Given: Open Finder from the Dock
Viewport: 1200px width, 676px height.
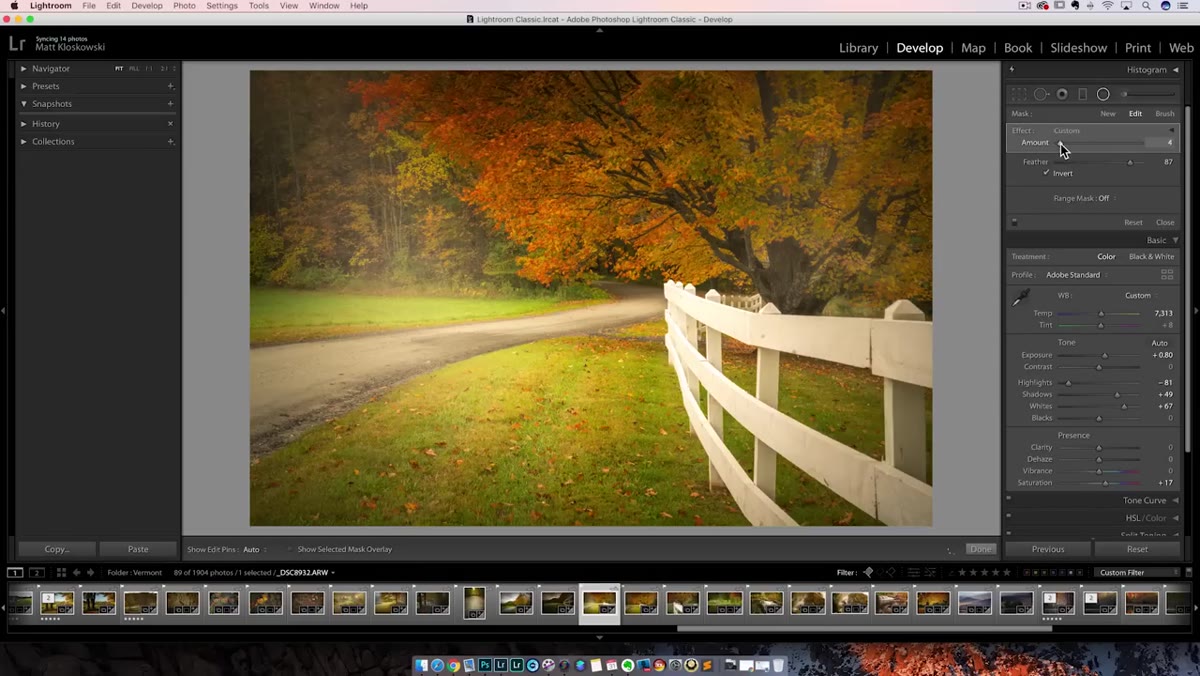Looking at the screenshot, I should pos(421,665).
